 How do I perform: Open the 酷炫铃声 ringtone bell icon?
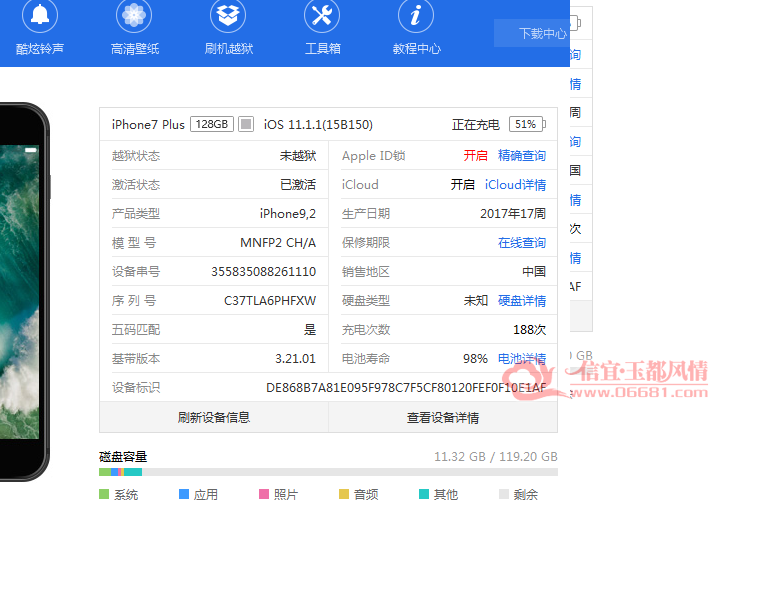(x=40, y=15)
